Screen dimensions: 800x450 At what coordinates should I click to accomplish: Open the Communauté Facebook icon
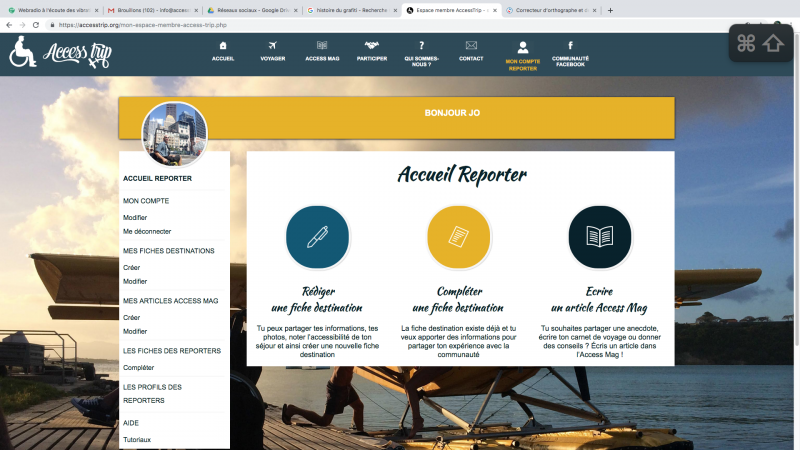point(571,46)
